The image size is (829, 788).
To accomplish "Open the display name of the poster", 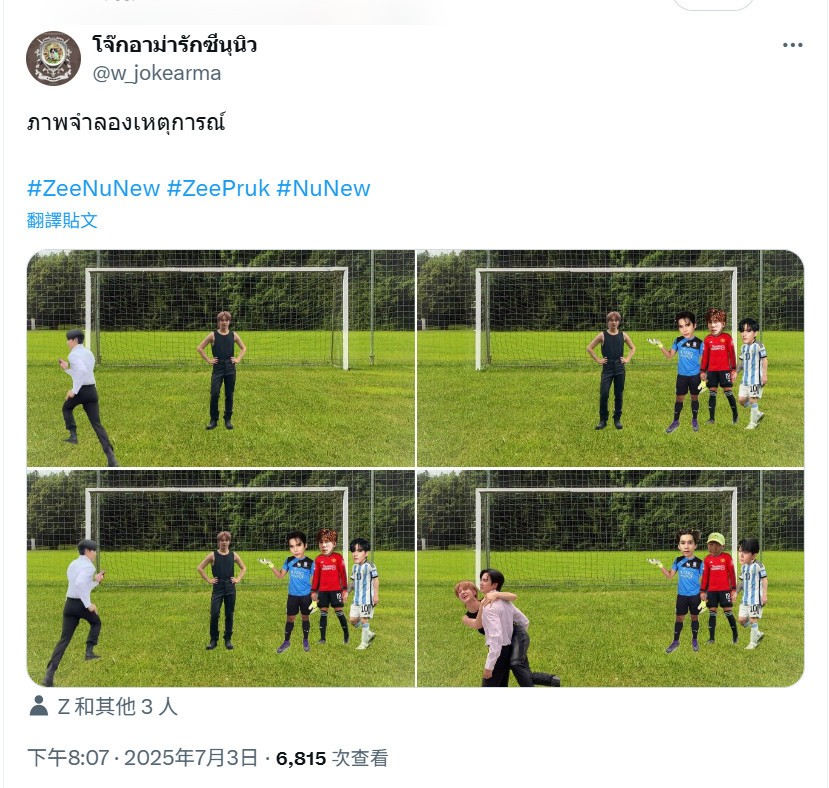I will (x=174, y=44).
